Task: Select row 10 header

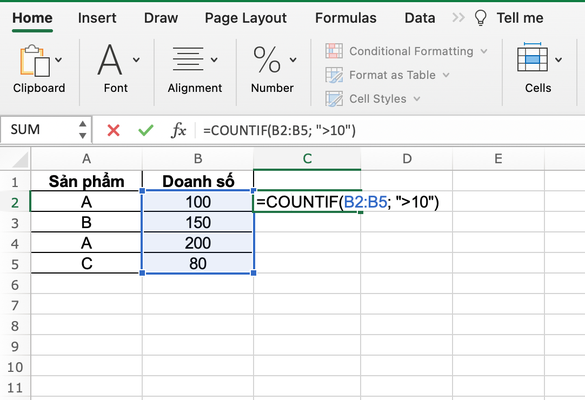Action: 15,367
